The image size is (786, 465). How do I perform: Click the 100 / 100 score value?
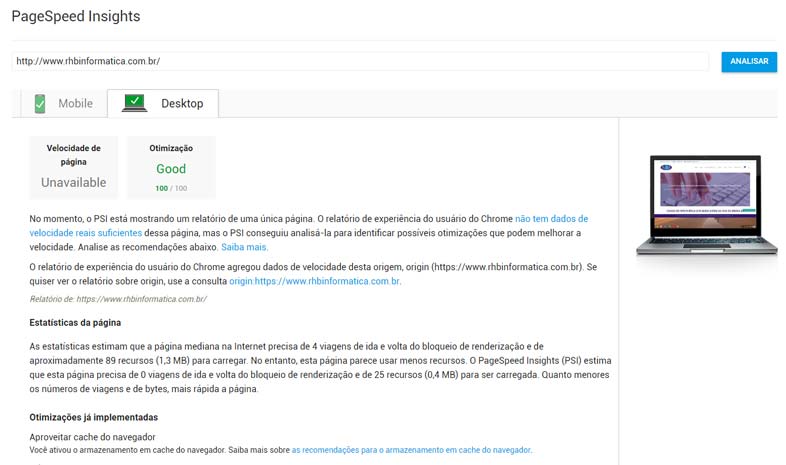[x=171, y=188]
